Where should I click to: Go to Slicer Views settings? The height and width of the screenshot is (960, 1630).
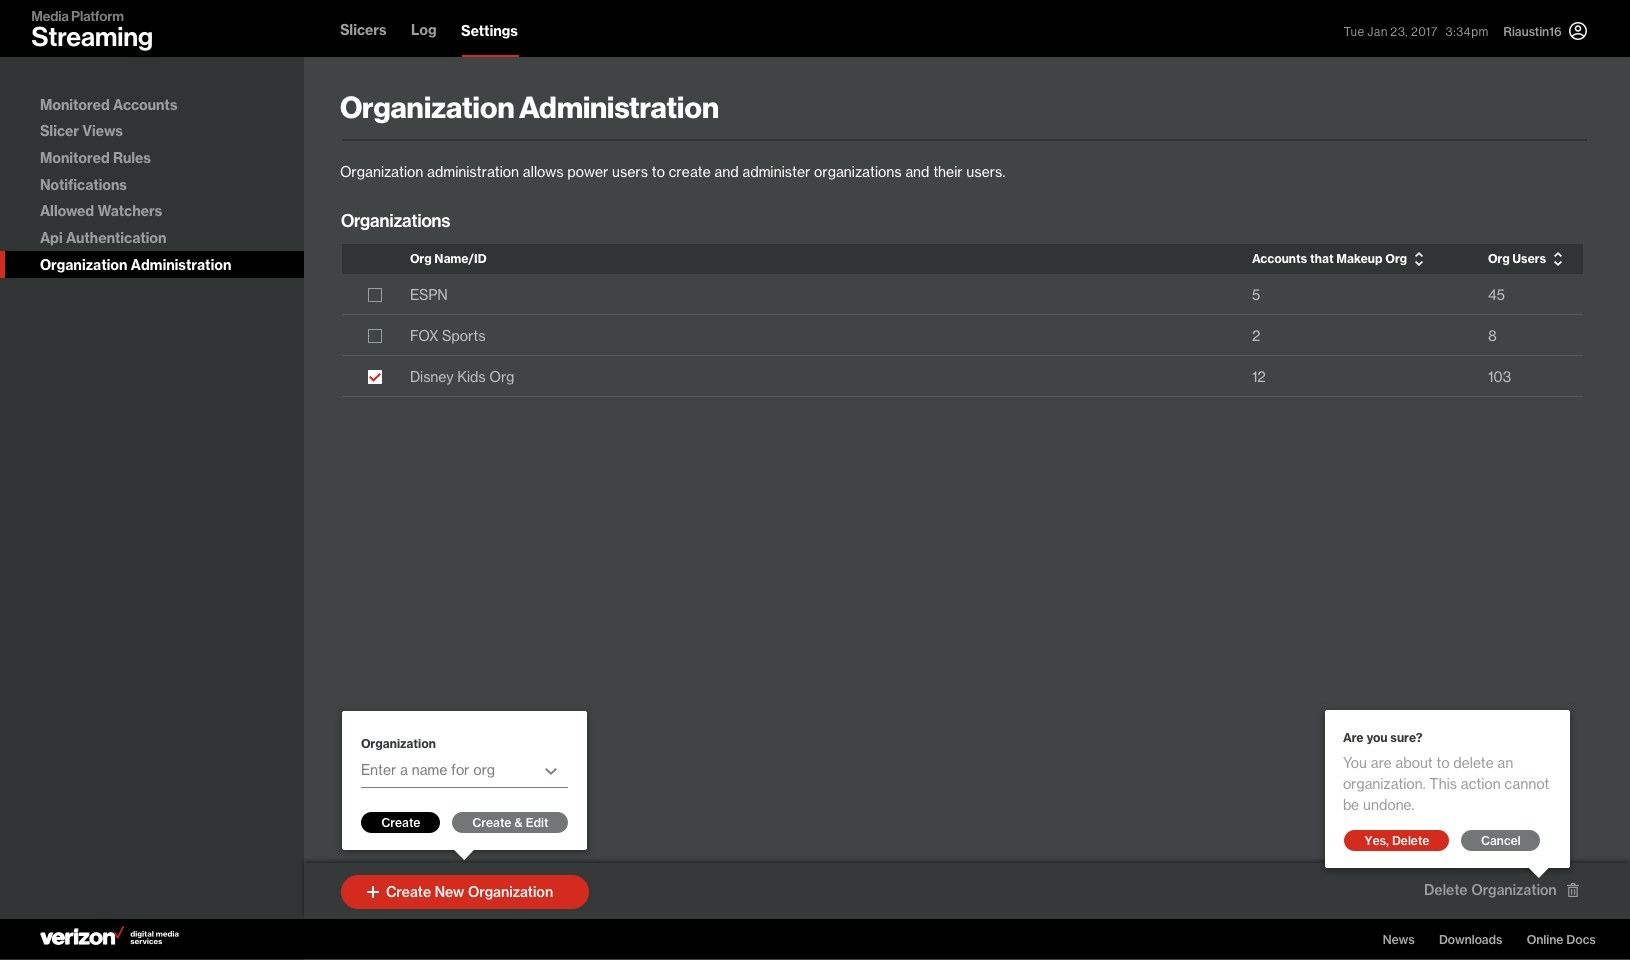(81, 131)
